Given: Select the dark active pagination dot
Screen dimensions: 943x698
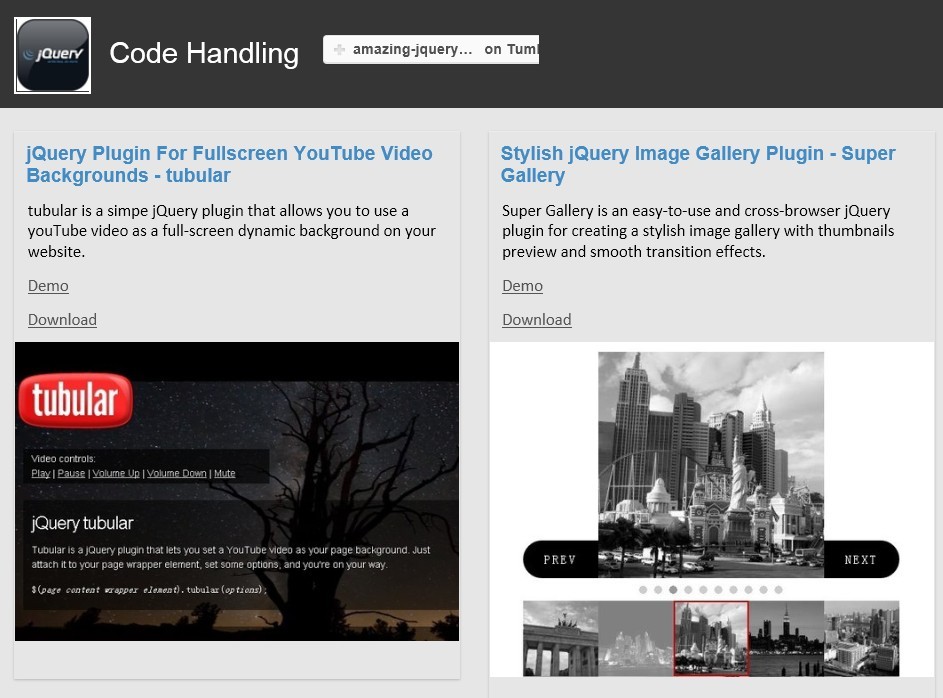Looking at the screenshot, I should click(673, 590).
